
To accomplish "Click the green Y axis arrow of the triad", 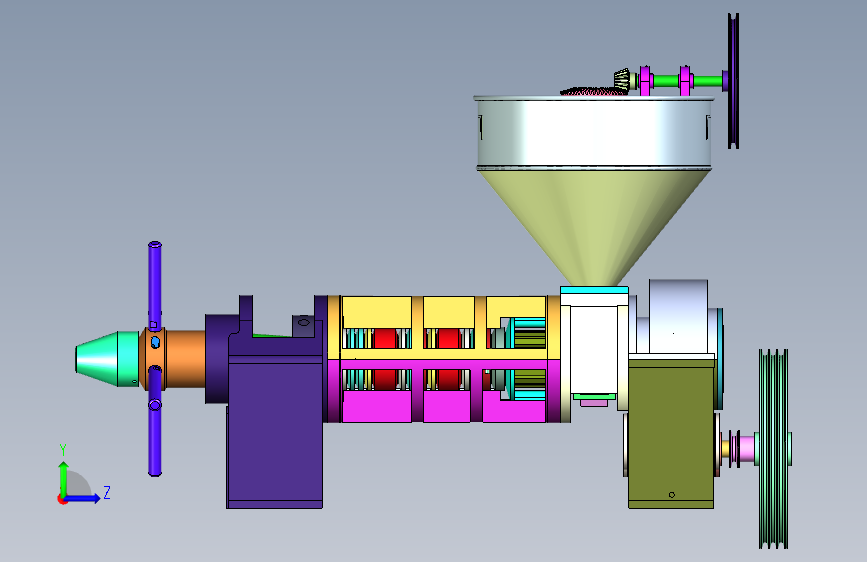I will (64, 478).
